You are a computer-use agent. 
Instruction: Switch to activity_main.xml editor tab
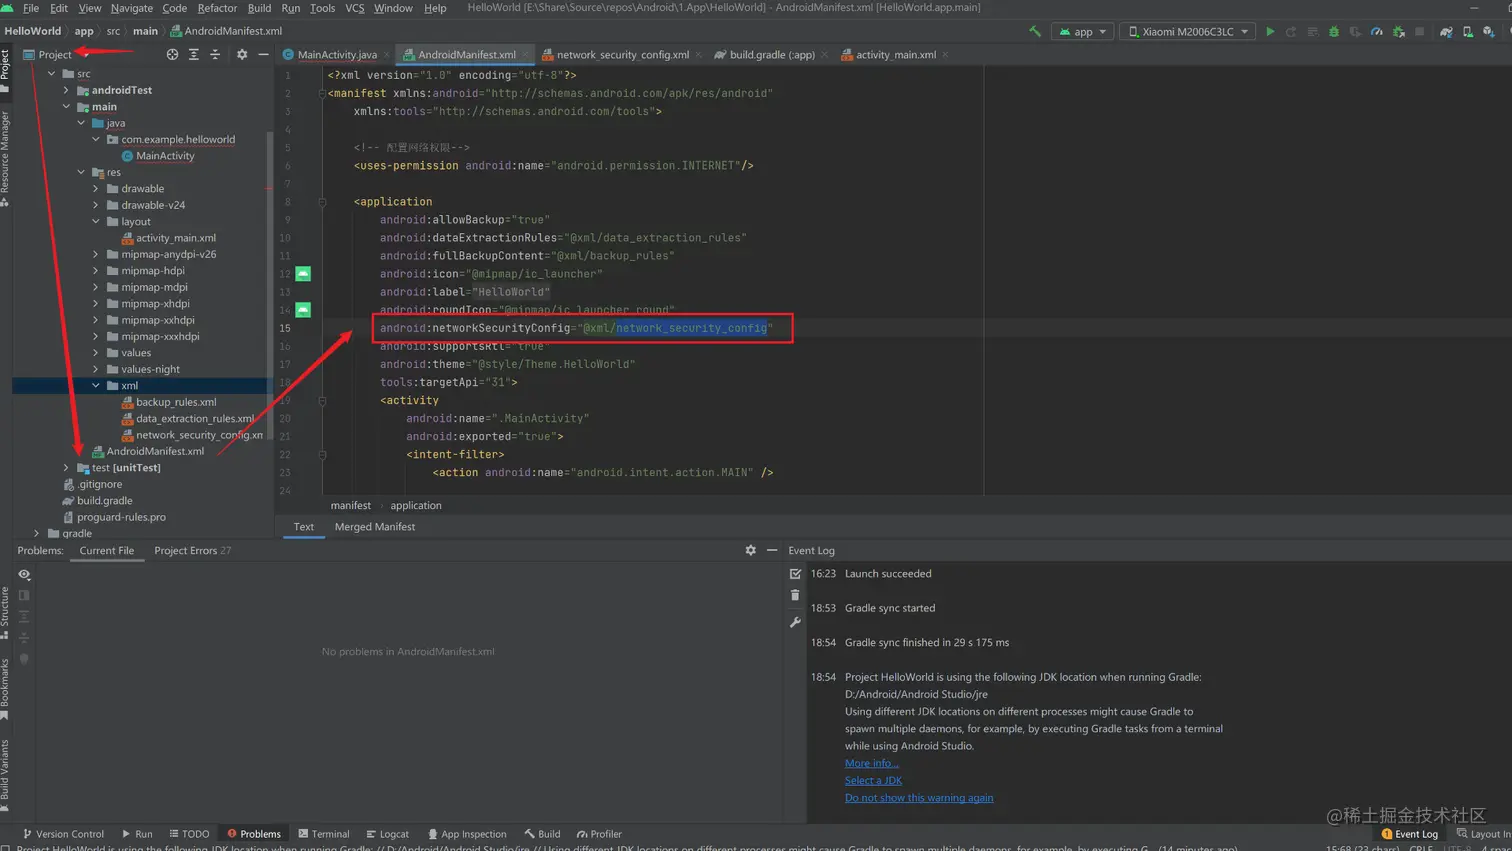pyautogui.click(x=896, y=55)
